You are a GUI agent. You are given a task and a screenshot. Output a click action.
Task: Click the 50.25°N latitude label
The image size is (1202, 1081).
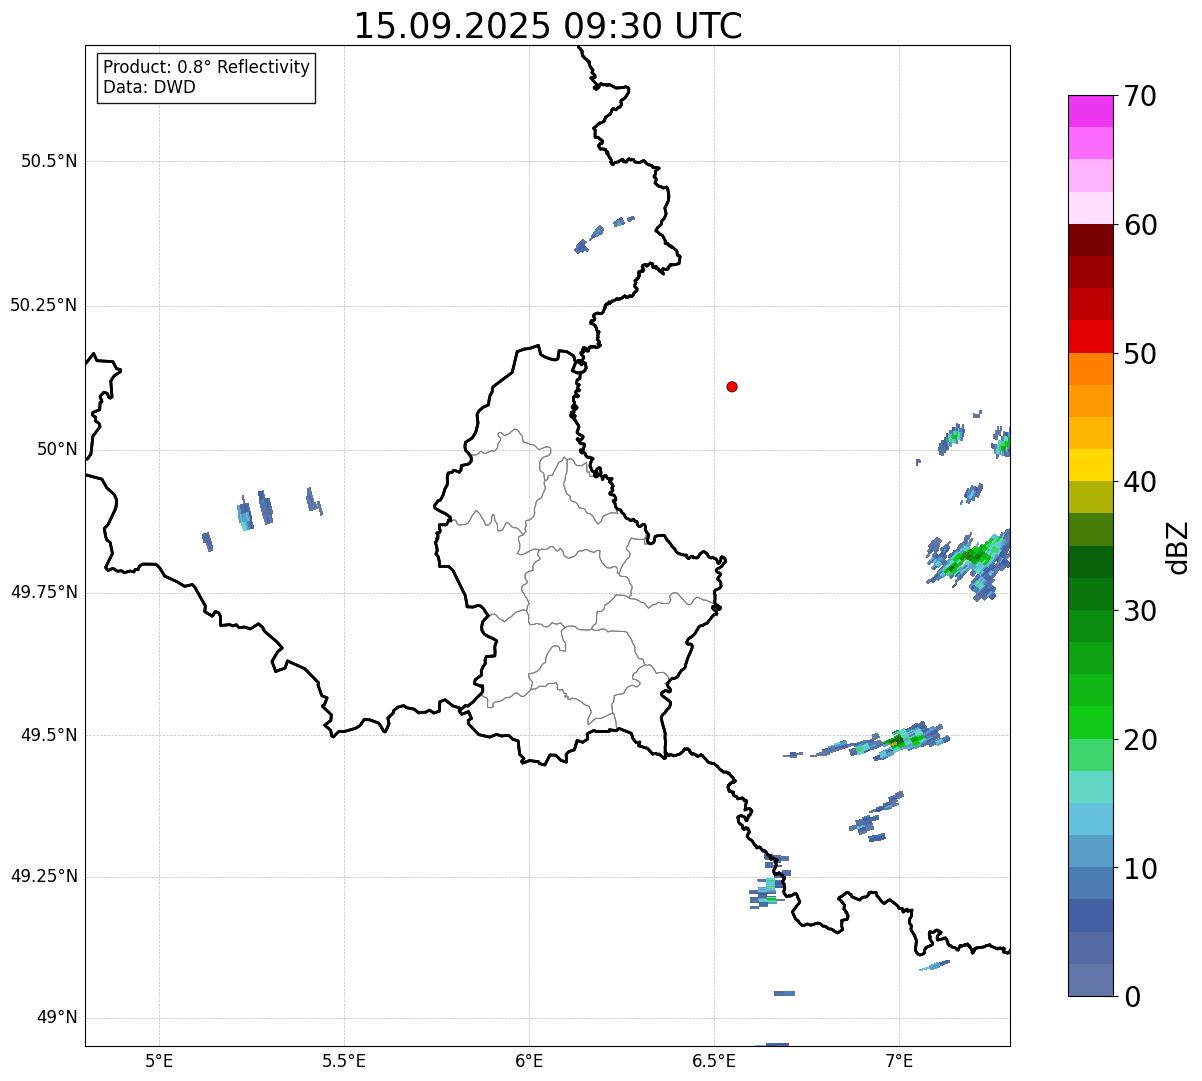(43, 305)
